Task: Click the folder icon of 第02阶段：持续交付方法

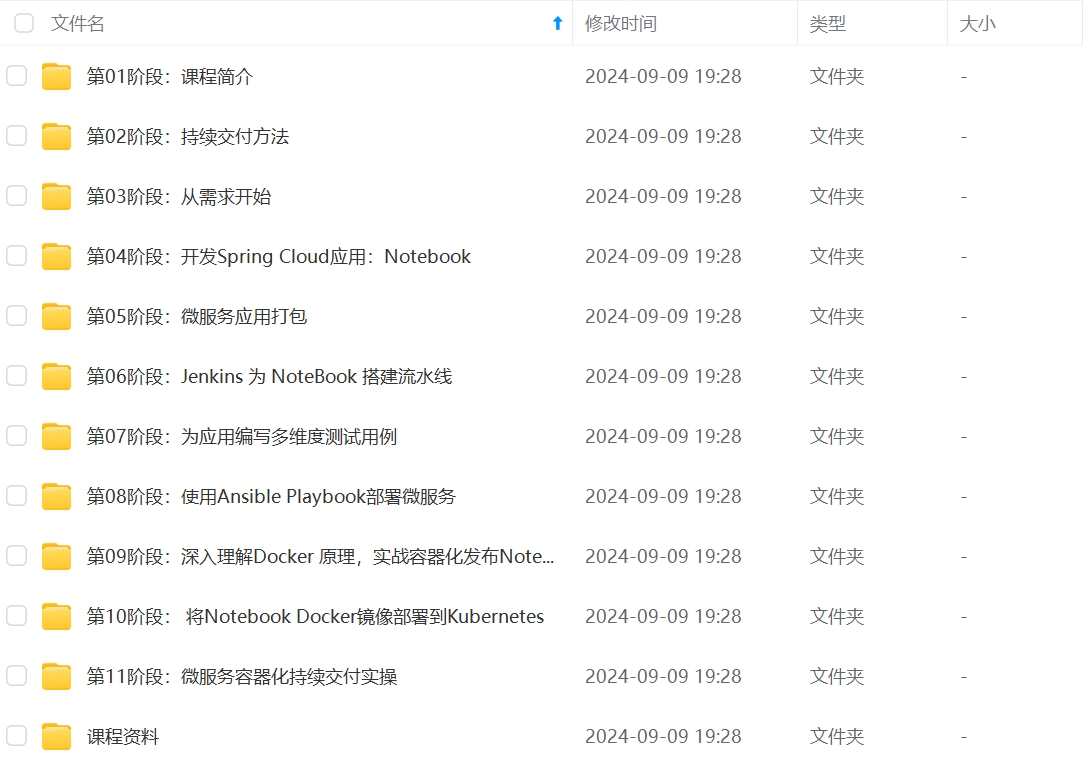Action: click(57, 136)
